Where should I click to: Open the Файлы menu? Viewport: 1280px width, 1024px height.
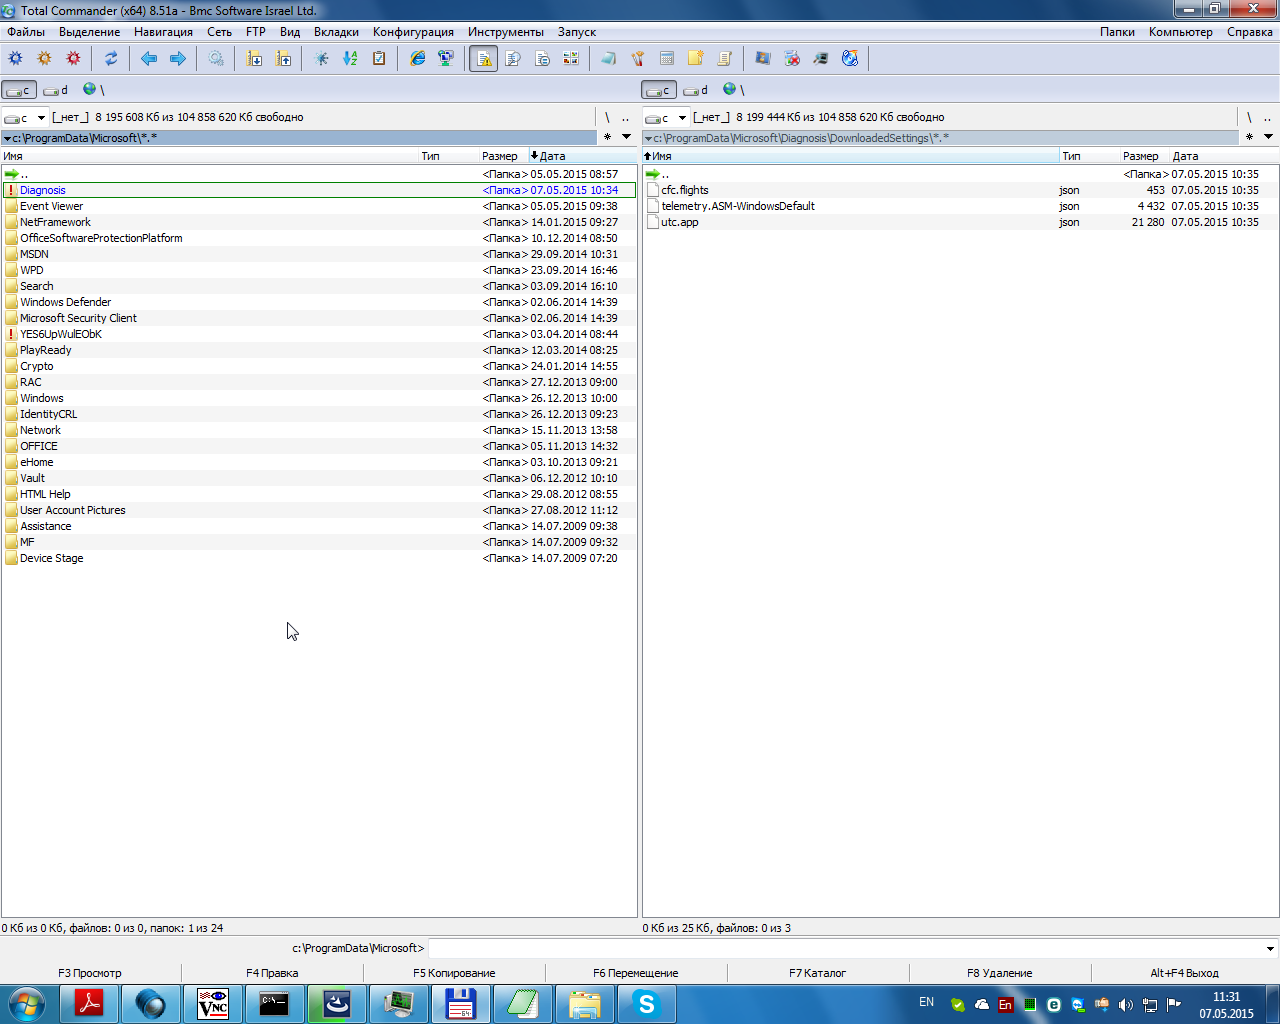point(26,32)
